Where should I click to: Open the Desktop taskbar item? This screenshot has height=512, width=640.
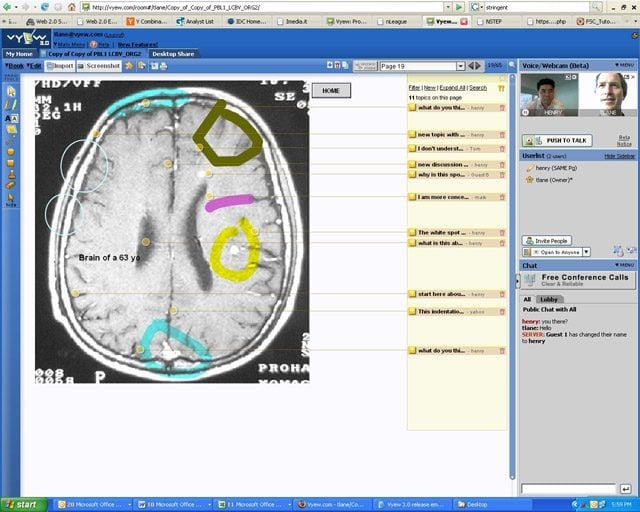492,505
